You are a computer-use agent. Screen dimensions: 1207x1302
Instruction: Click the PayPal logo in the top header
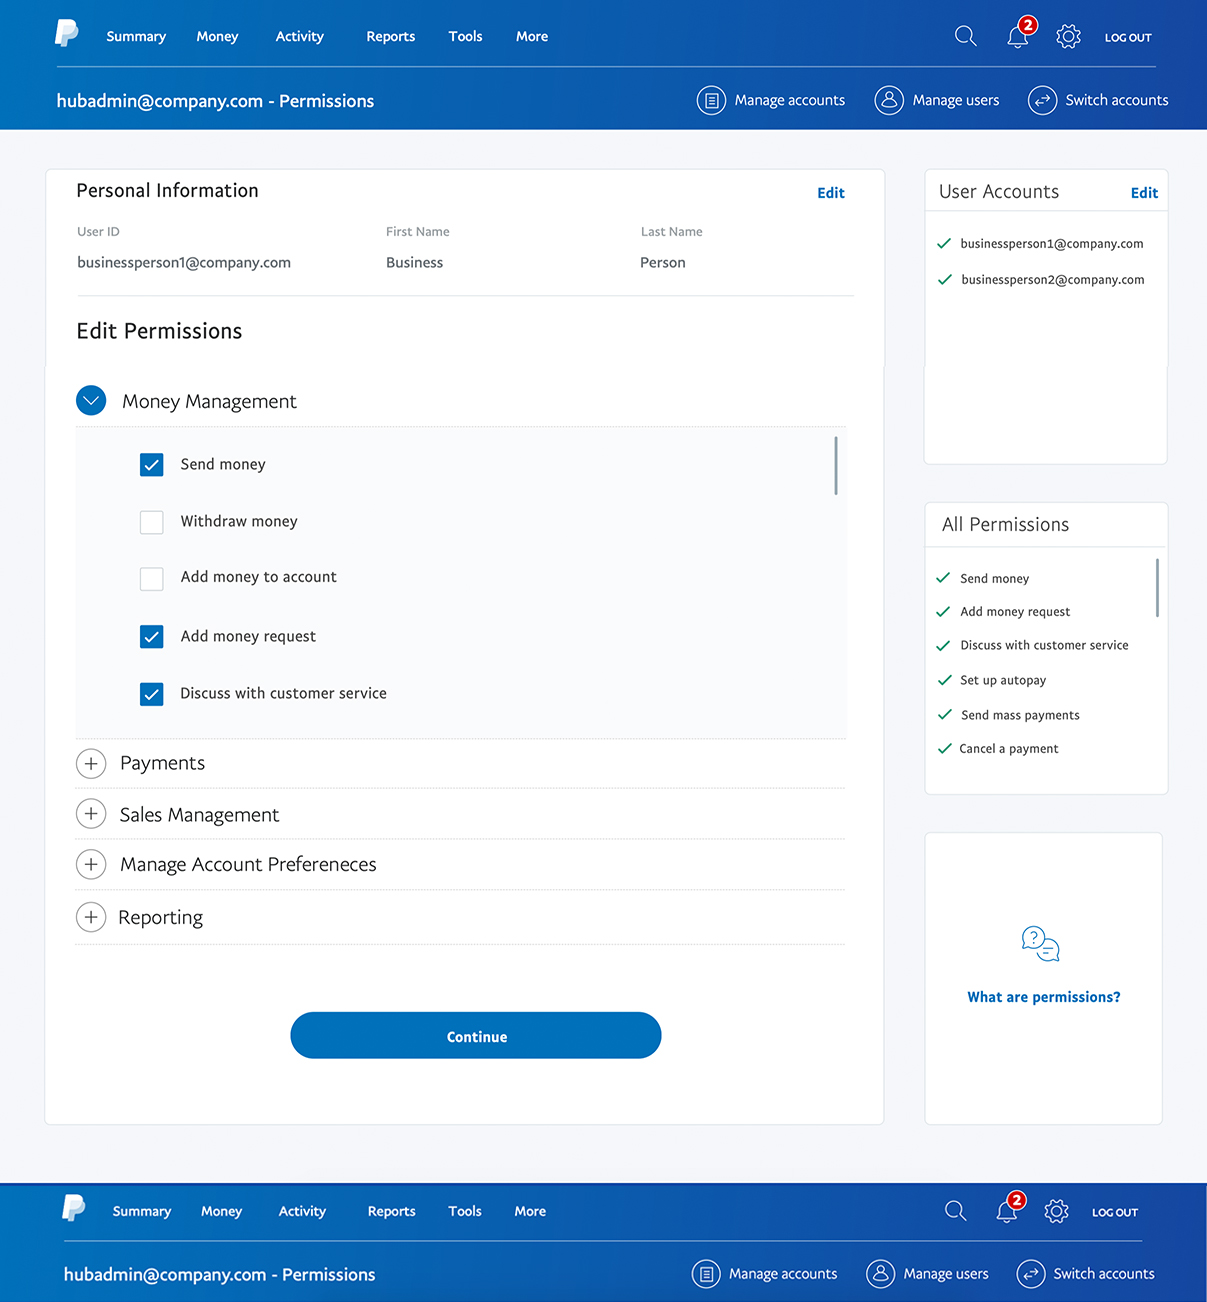66,34
